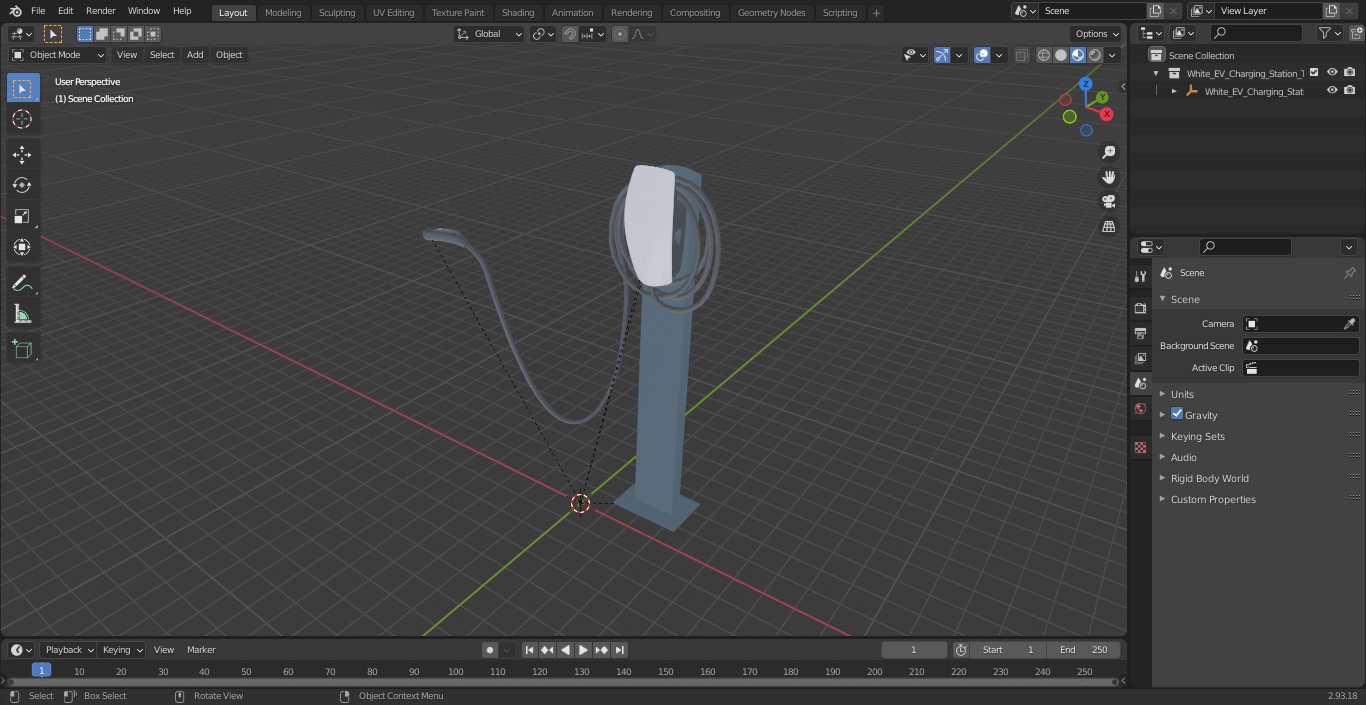Click the Z axis on navigation gizmo

click(x=1086, y=84)
